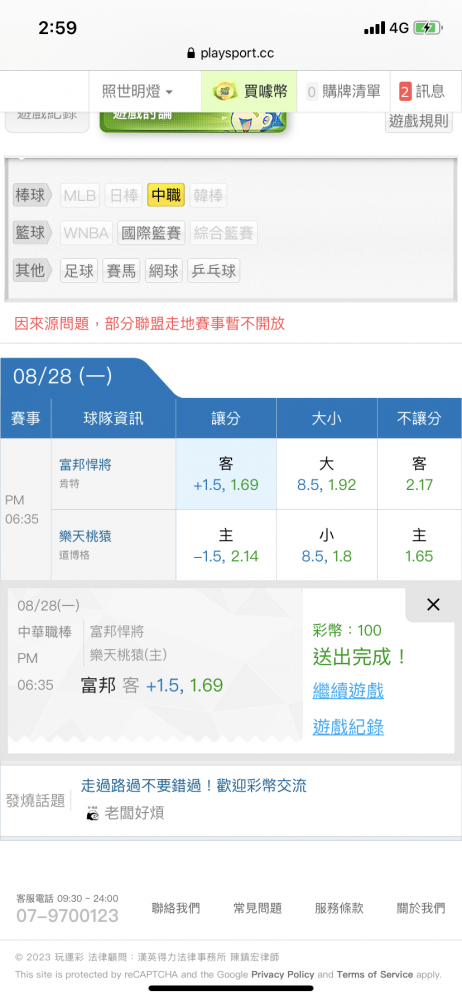Open the 常見問題 footer link
The height and width of the screenshot is (1000, 462).
click(258, 908)
